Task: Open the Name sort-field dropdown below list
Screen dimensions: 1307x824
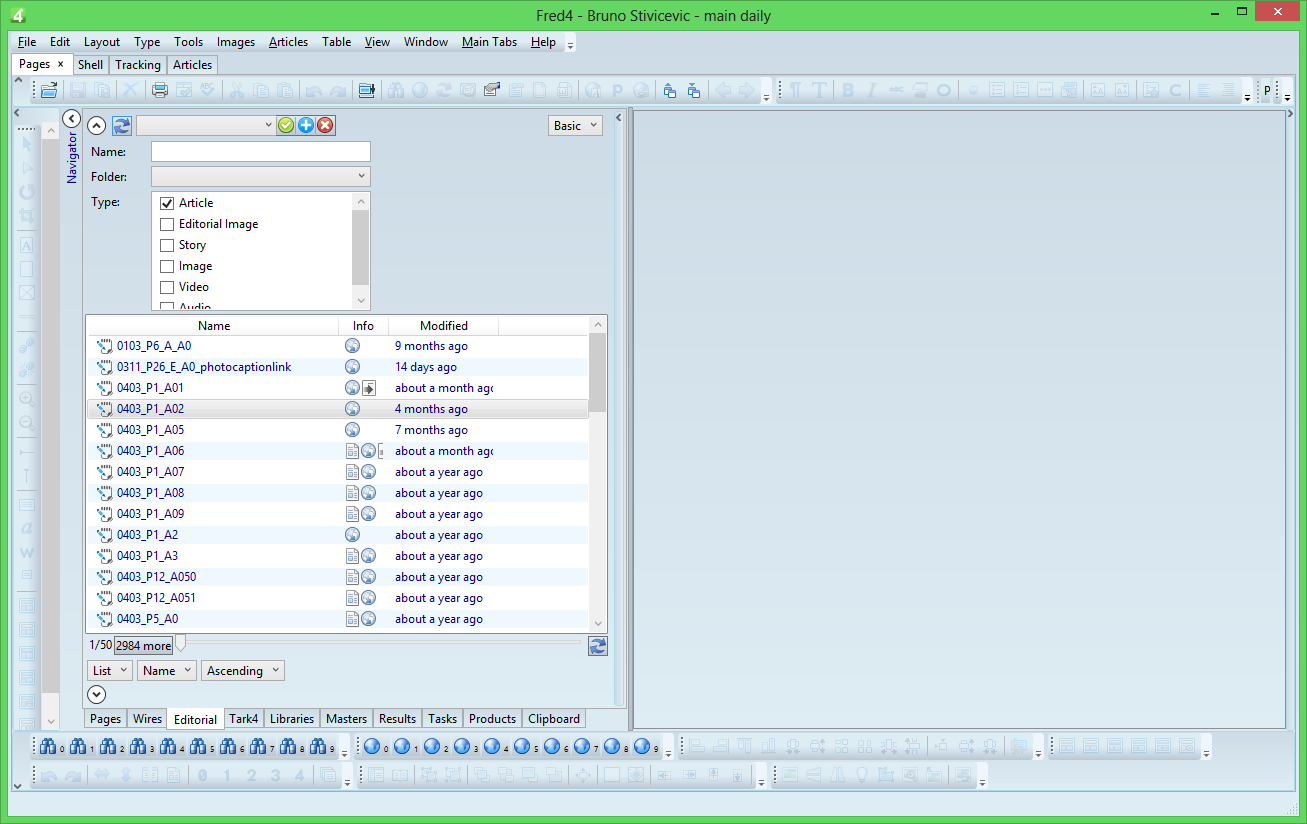Action: click(166, 671)
